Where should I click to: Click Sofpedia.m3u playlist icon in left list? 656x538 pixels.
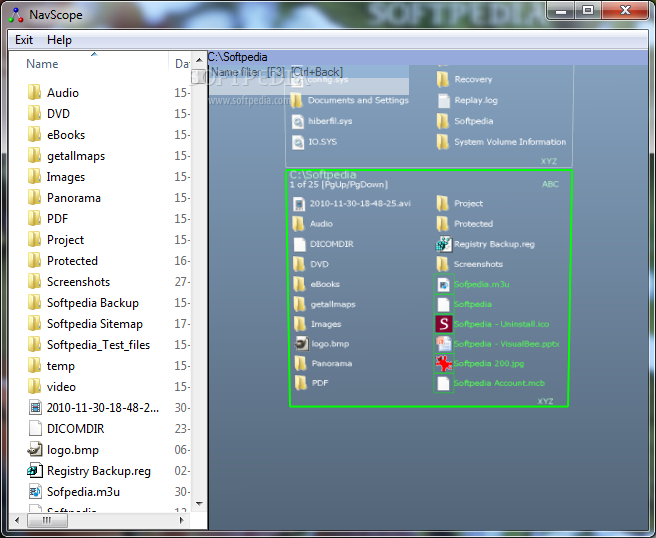pyautogui.click(x=35, y=492)
